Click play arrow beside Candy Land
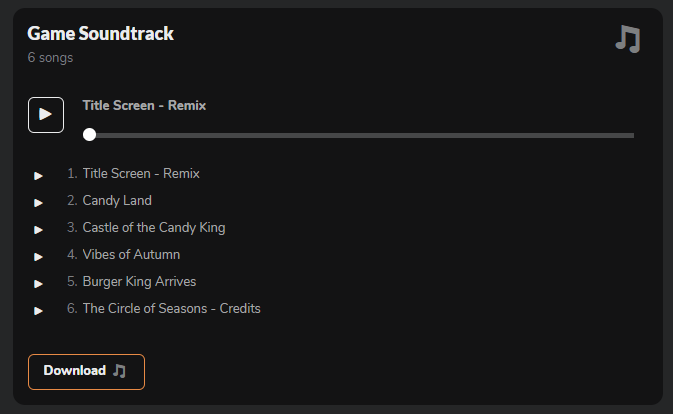673x414 pixels. 38,202
